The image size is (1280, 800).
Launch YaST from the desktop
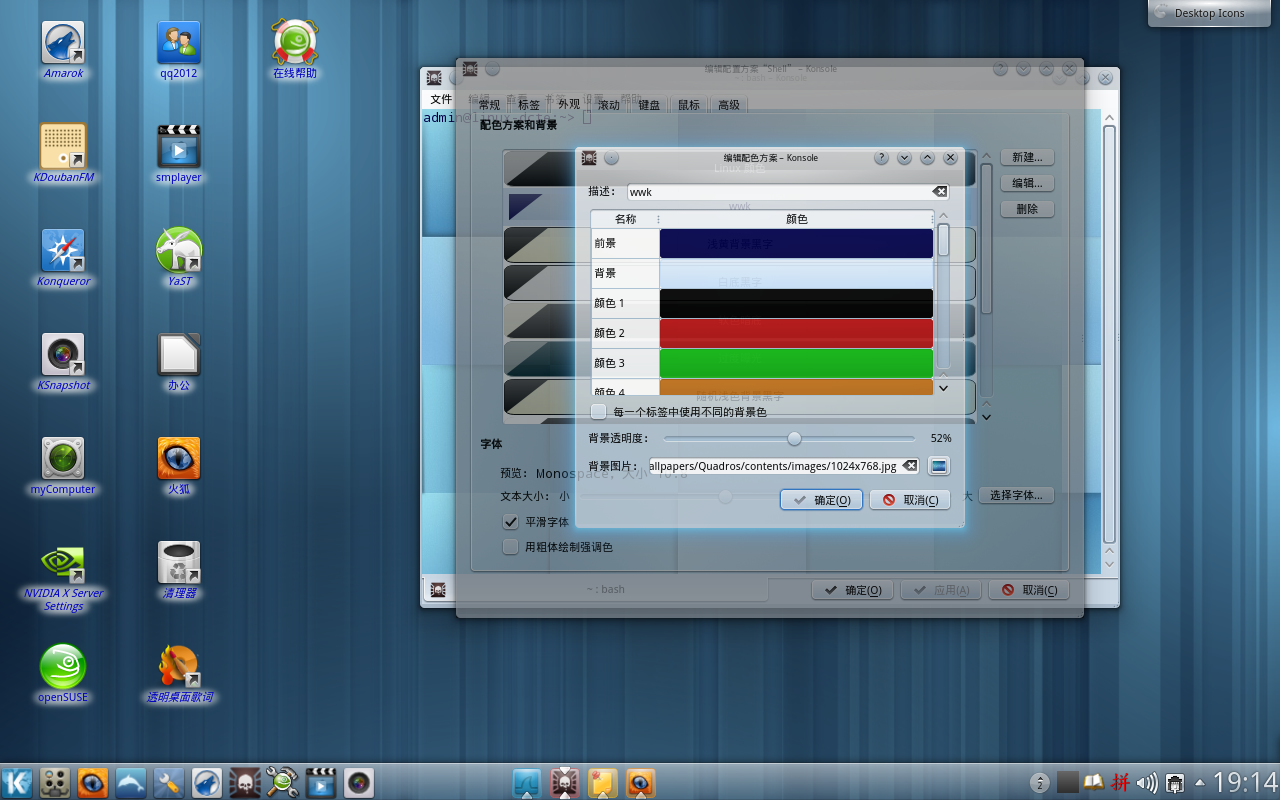179,256
